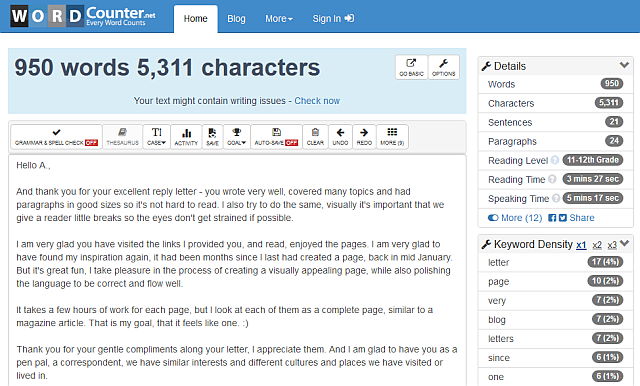
Task: Click the 3 mins 27 sec badge
Action: [x=593, y=179]
